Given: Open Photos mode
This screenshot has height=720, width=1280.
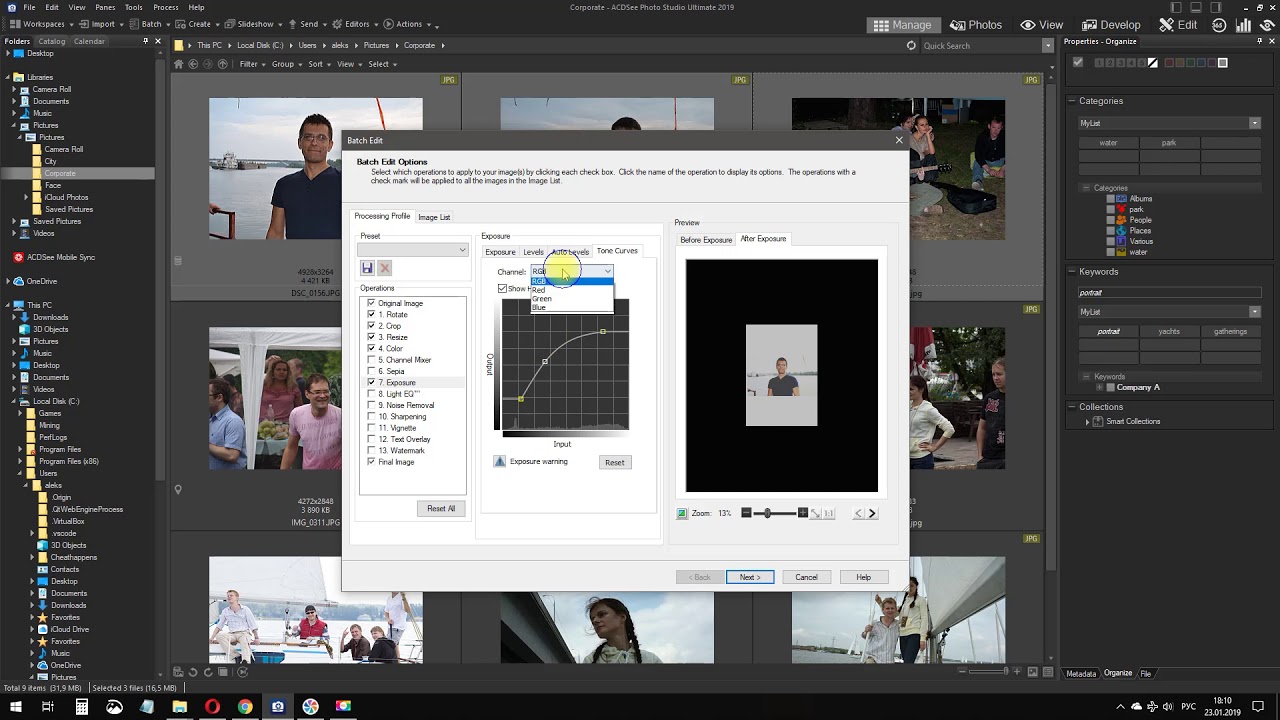Looking at the screenshot, I should click(x=976, y=25).
